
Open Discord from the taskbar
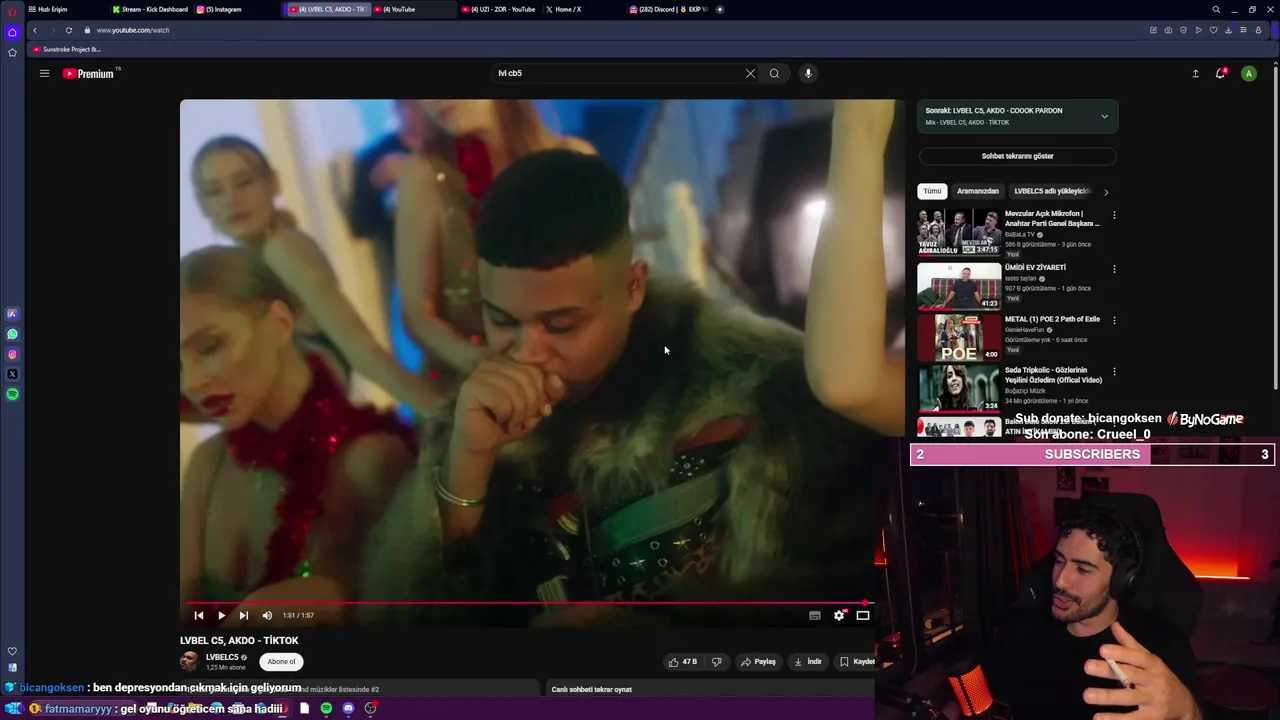(x=348, y=708)
